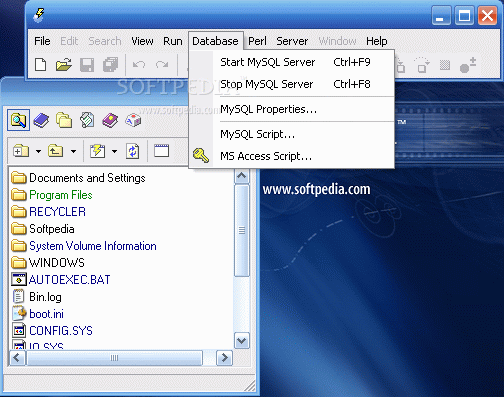504x397 pixels.
Task: Select MS Access Script... entry
Action: tap(292, 156)
